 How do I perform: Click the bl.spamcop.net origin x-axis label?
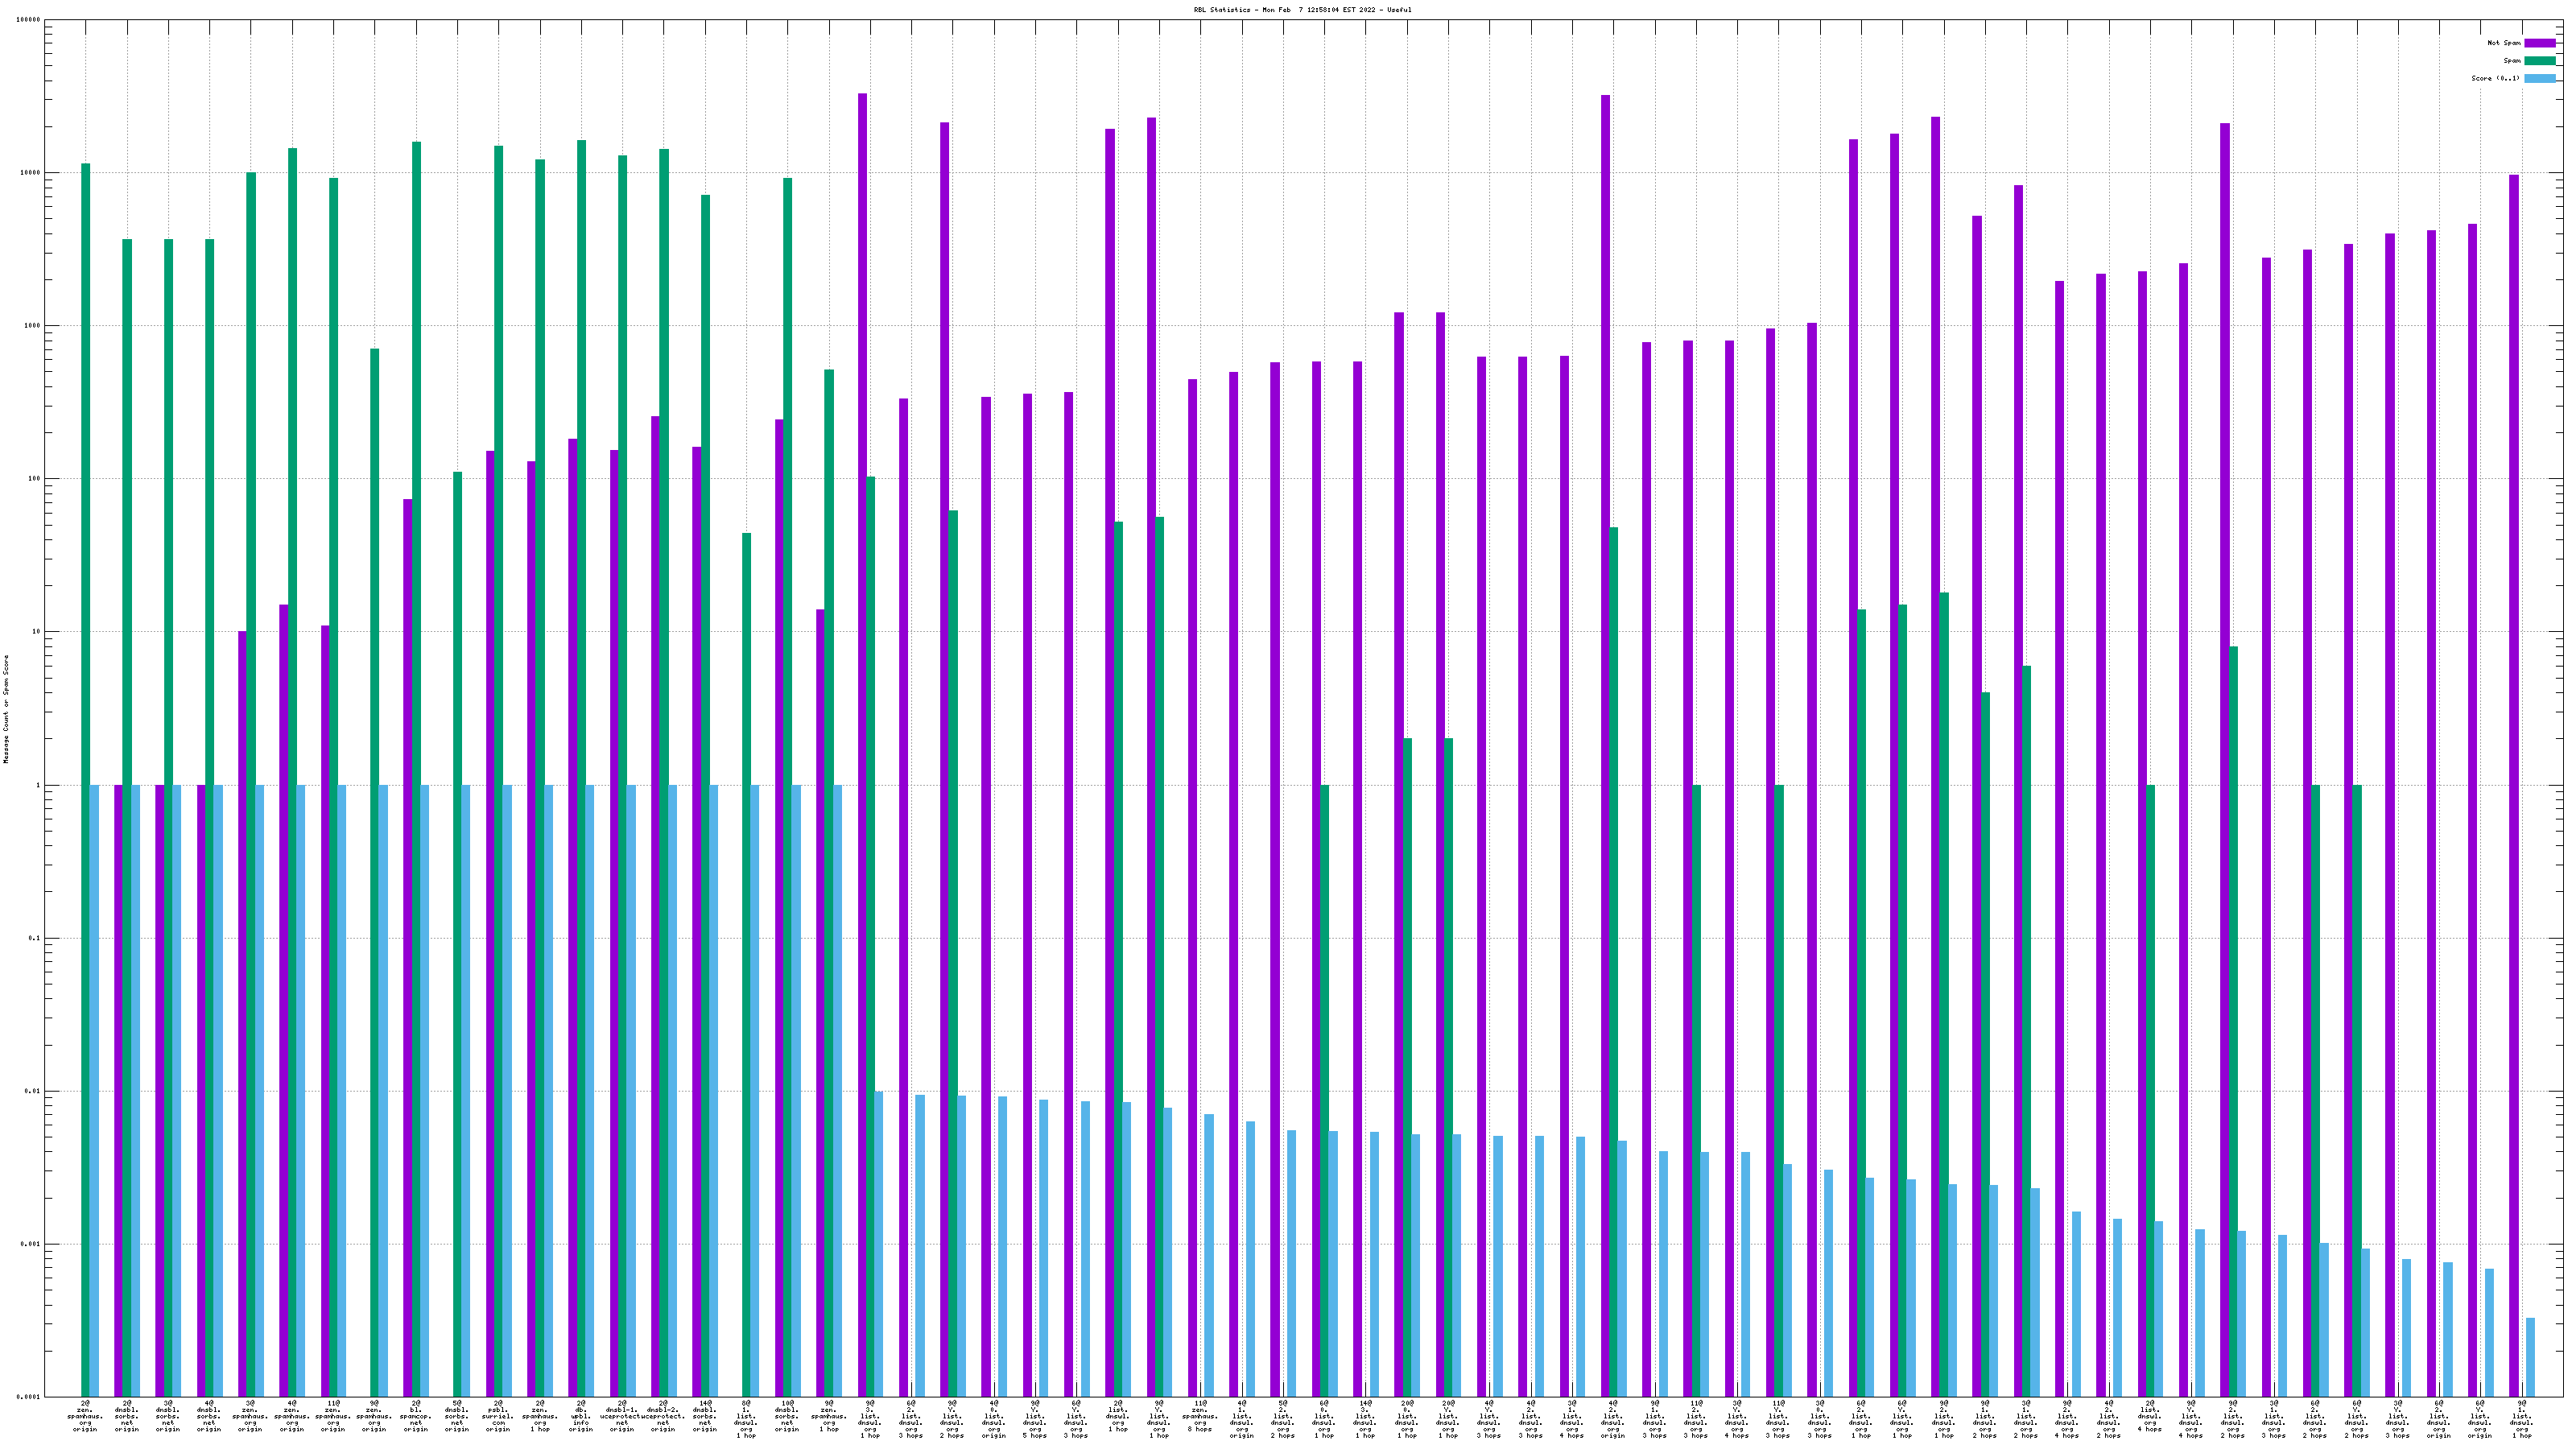(x=416, y=1417)
